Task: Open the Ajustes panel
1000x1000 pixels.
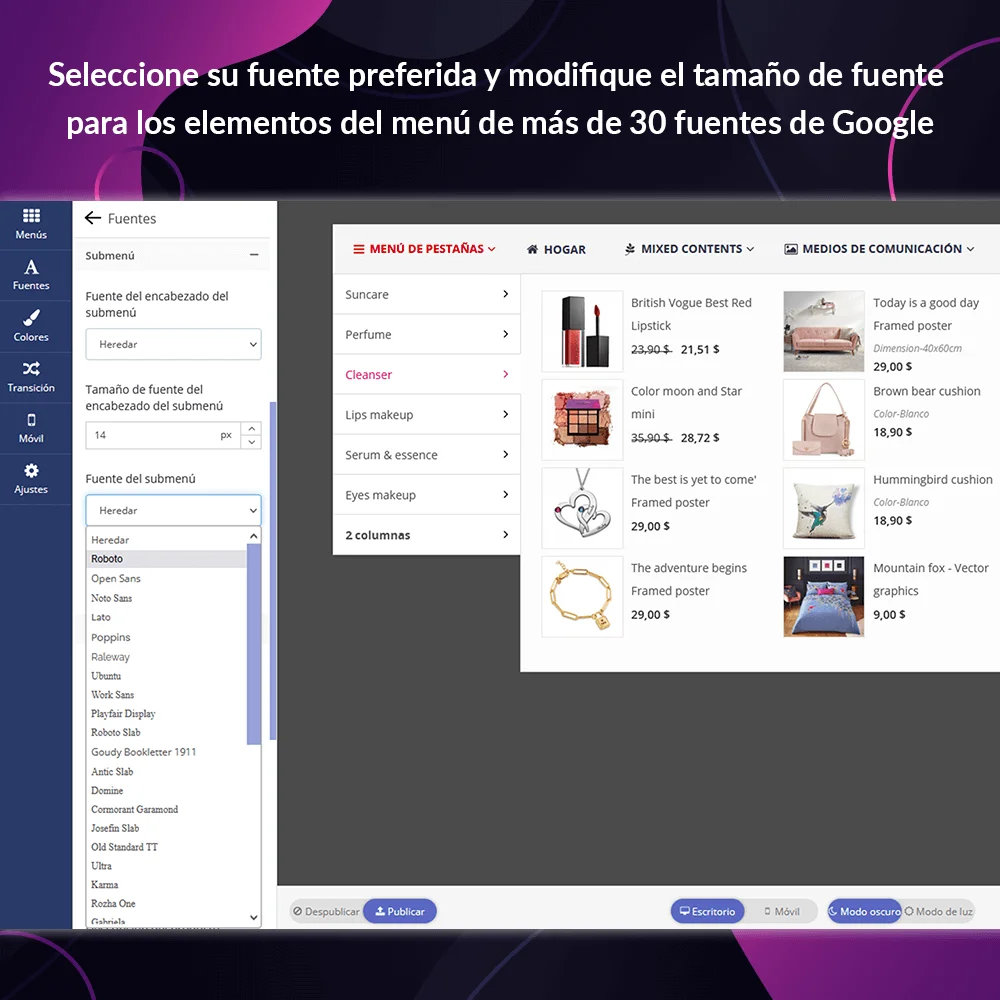Action: (33, 480)
